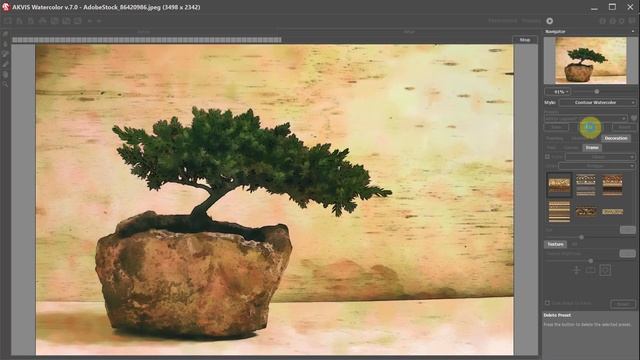
Task: Switch to the Before tab above the image
Action: (143, 31)
